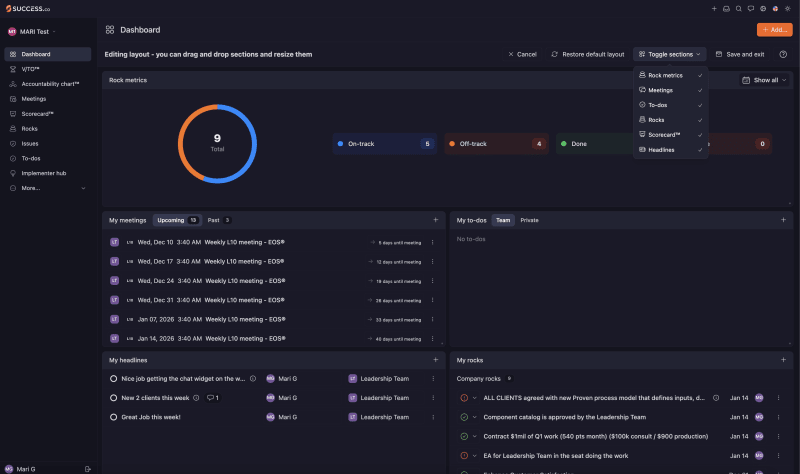The height and width of the screenshot is (474, 800).
Task: Toggle Meetings section visibility
Action: coord(670,90)
